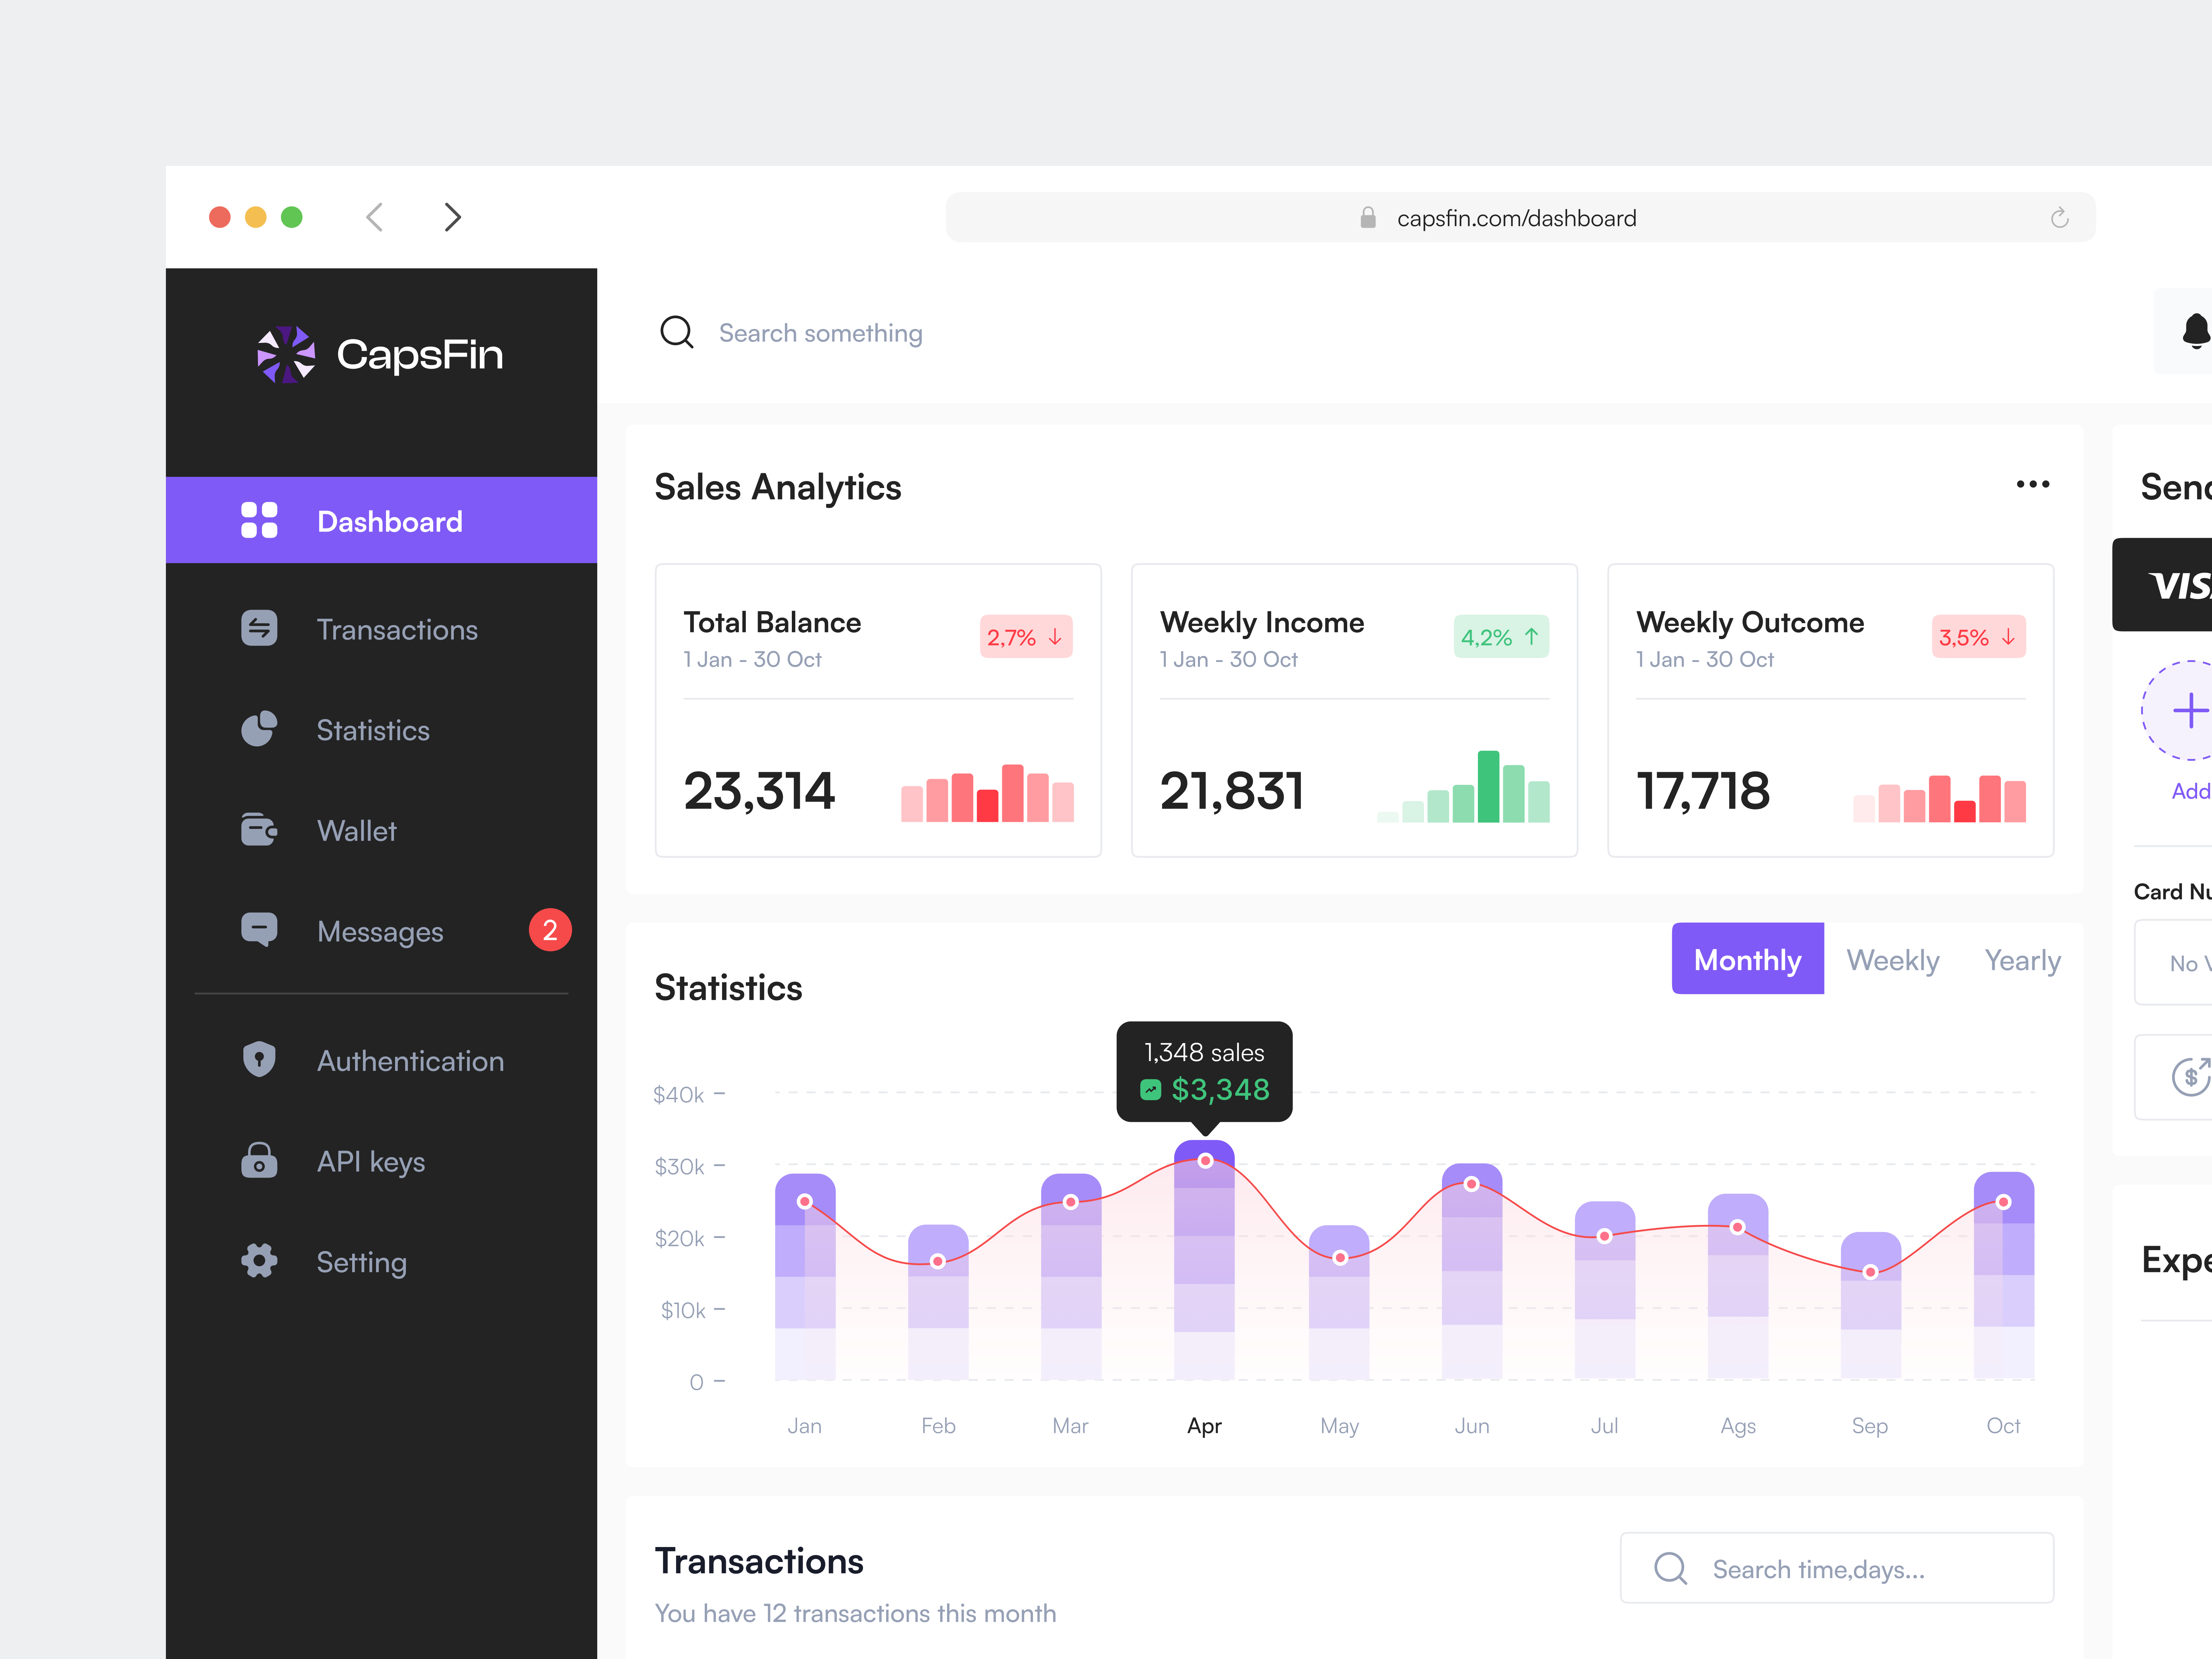Click the 17,718 outcome value

pyautogui.click(x=1703, y=791)
